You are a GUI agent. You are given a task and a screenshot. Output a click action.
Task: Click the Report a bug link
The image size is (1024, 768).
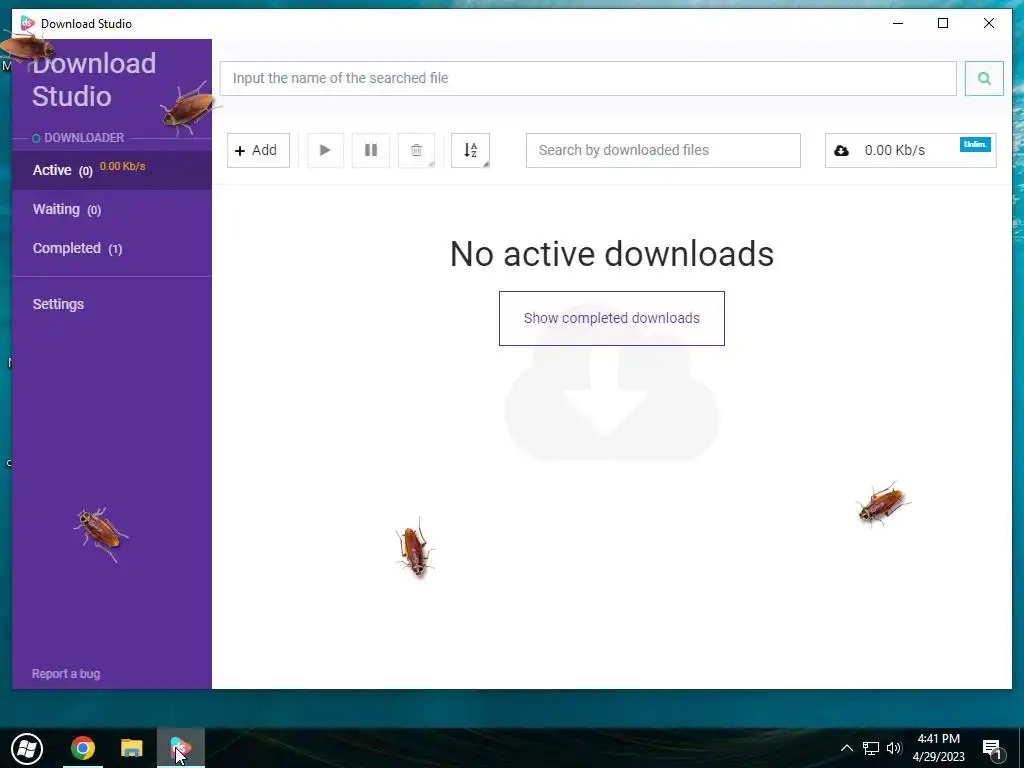click(66, 674)
